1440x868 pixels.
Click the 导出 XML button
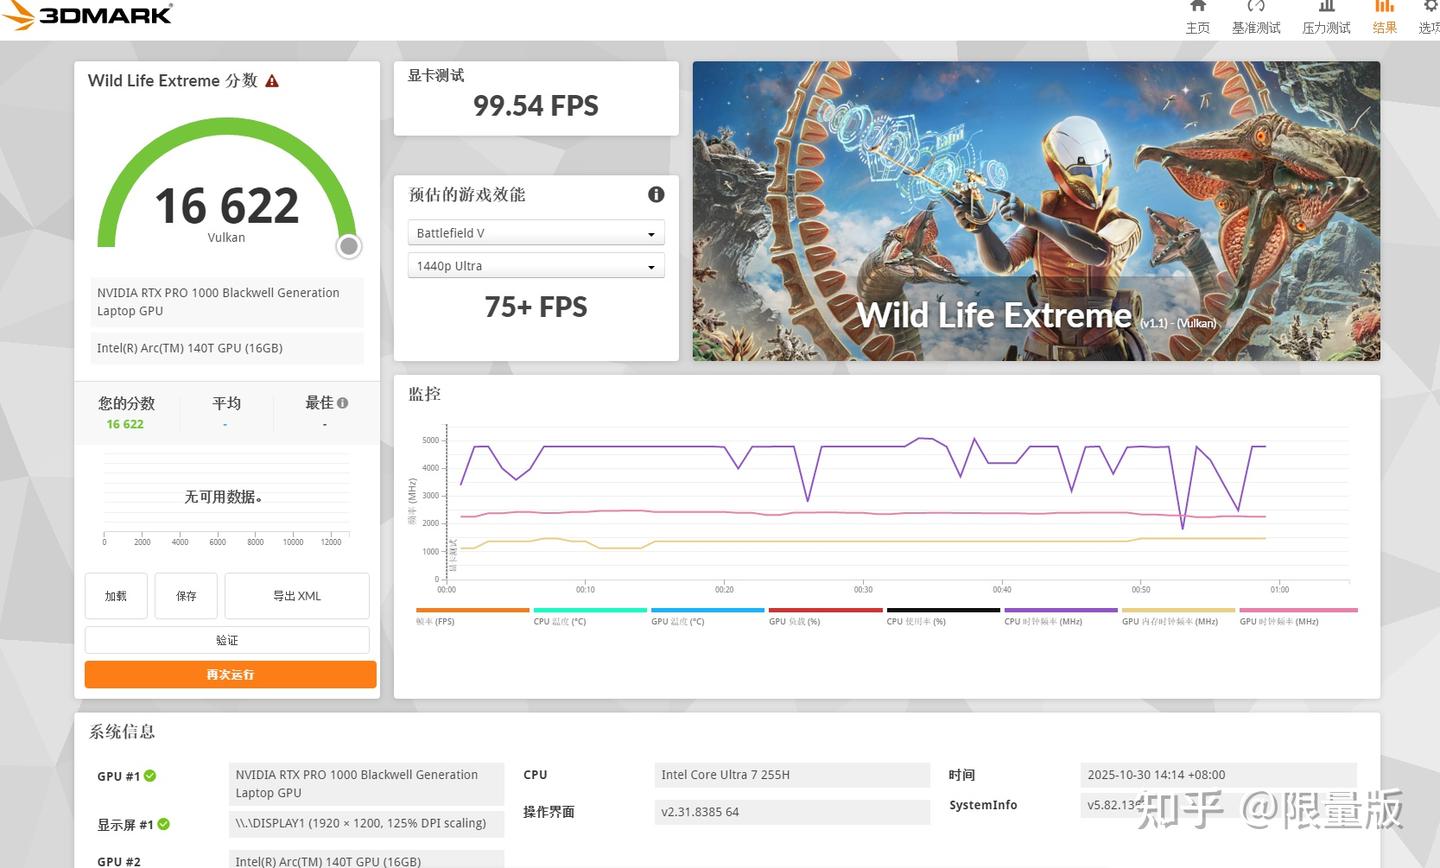[297, 596]
